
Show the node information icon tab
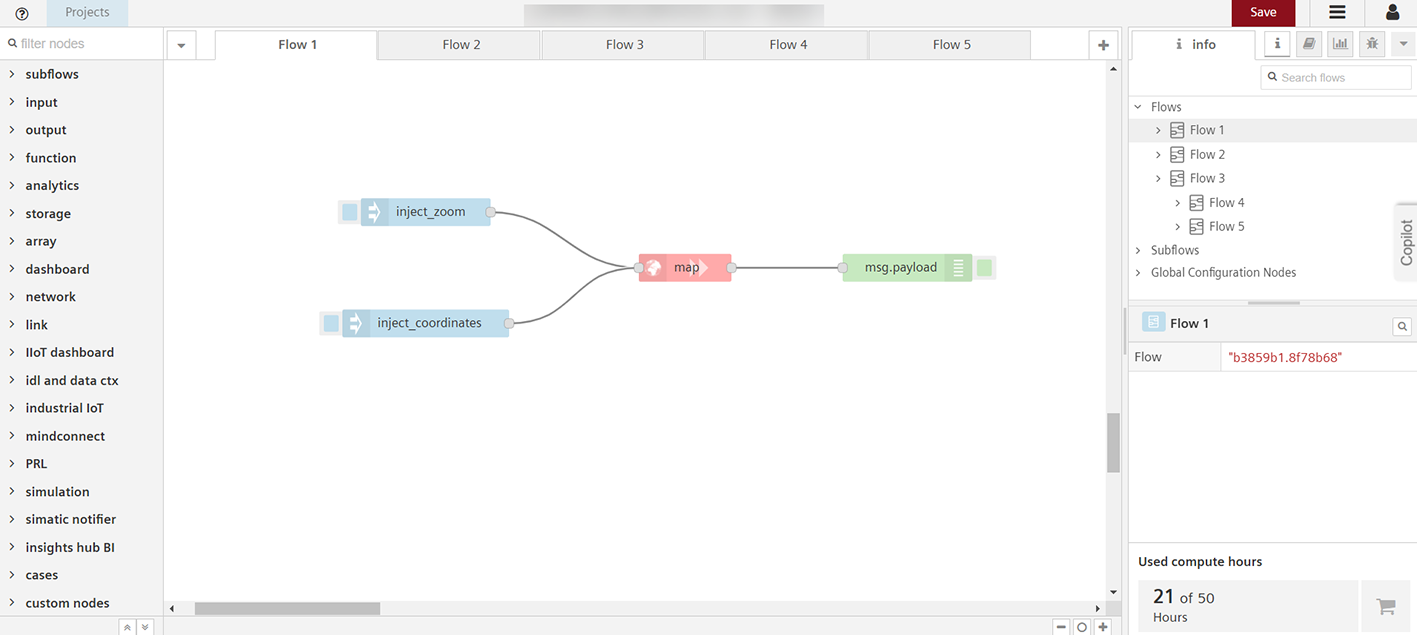pyautogui.click(x=1277, y=44)
